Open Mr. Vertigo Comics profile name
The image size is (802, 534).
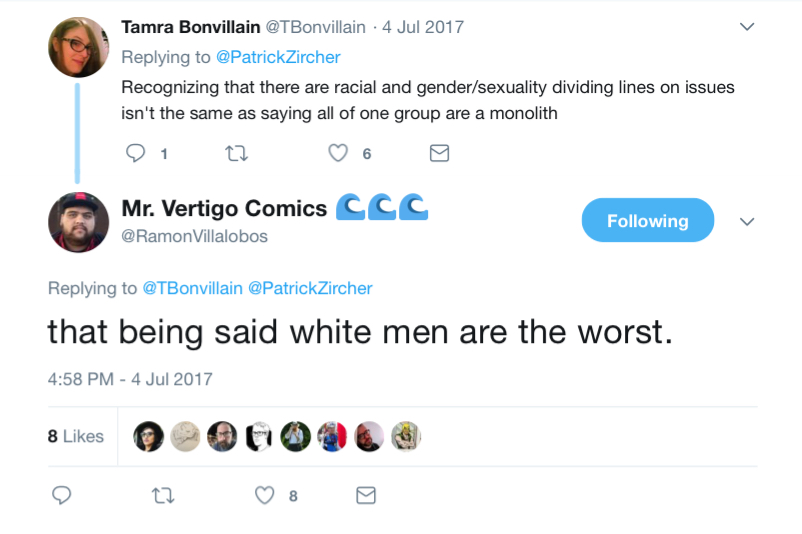point(224,208)
